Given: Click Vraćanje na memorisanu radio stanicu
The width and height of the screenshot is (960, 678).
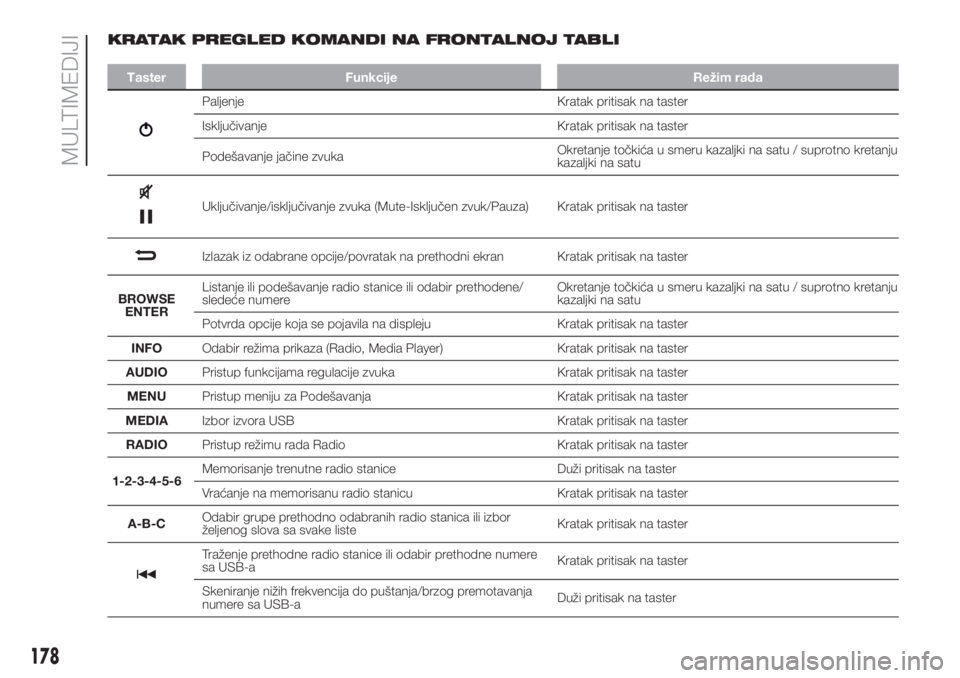Looking at the screenshot, I should [307, 493].
